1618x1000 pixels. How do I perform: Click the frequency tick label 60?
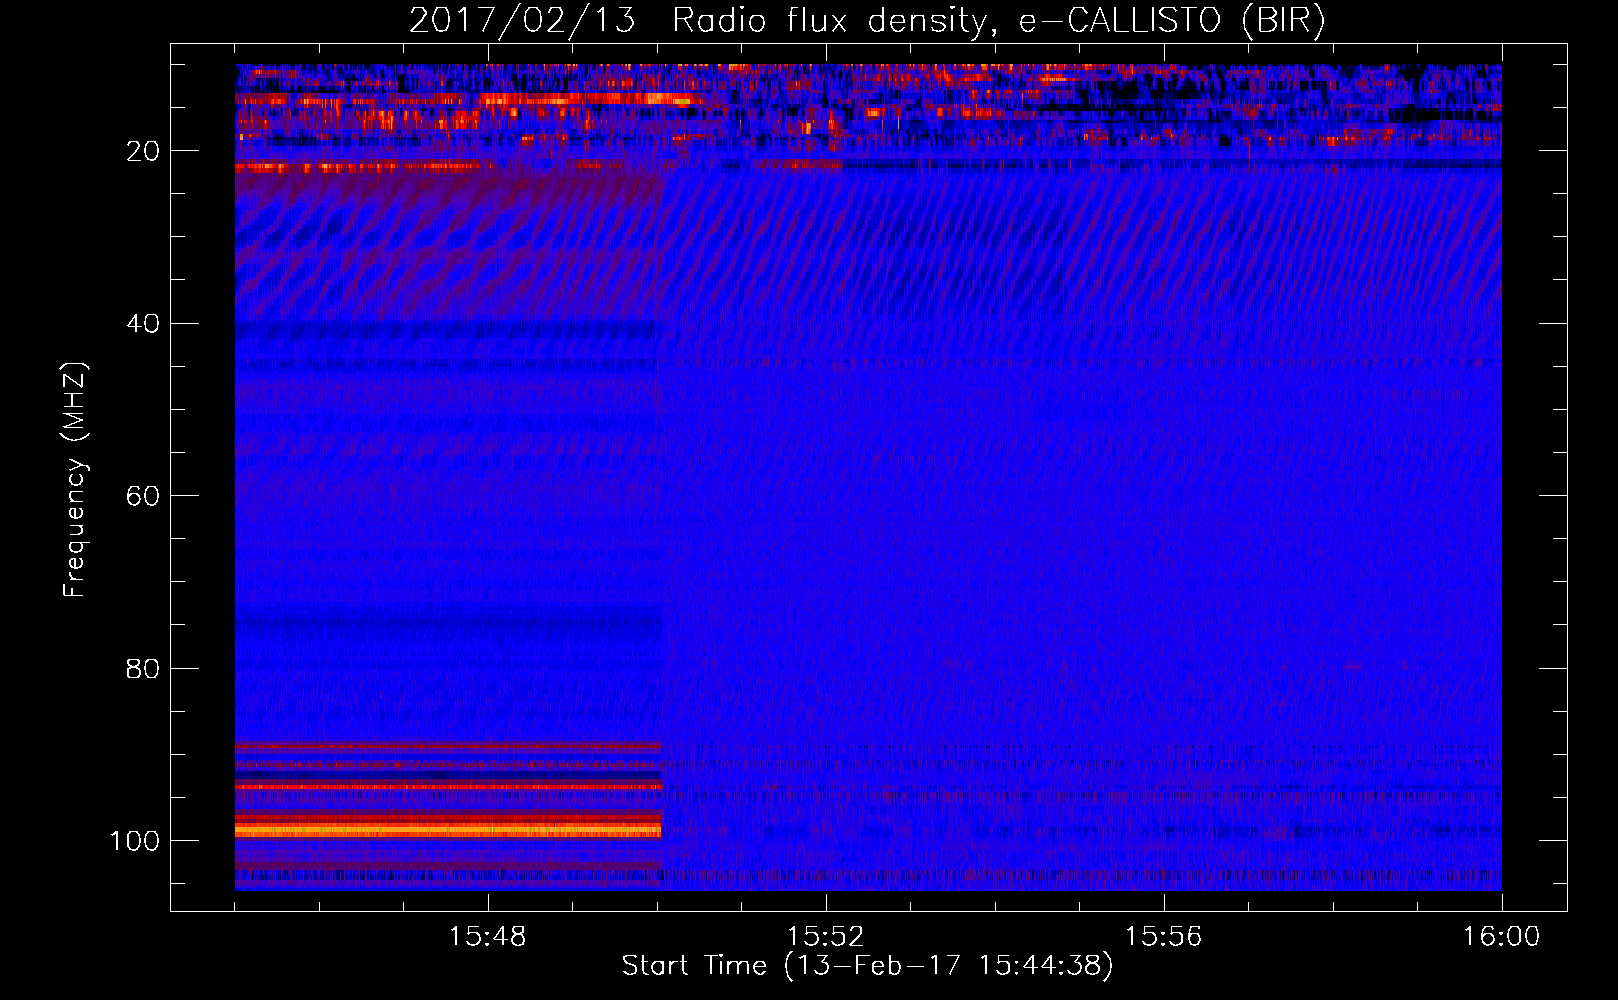click(143, 496)
